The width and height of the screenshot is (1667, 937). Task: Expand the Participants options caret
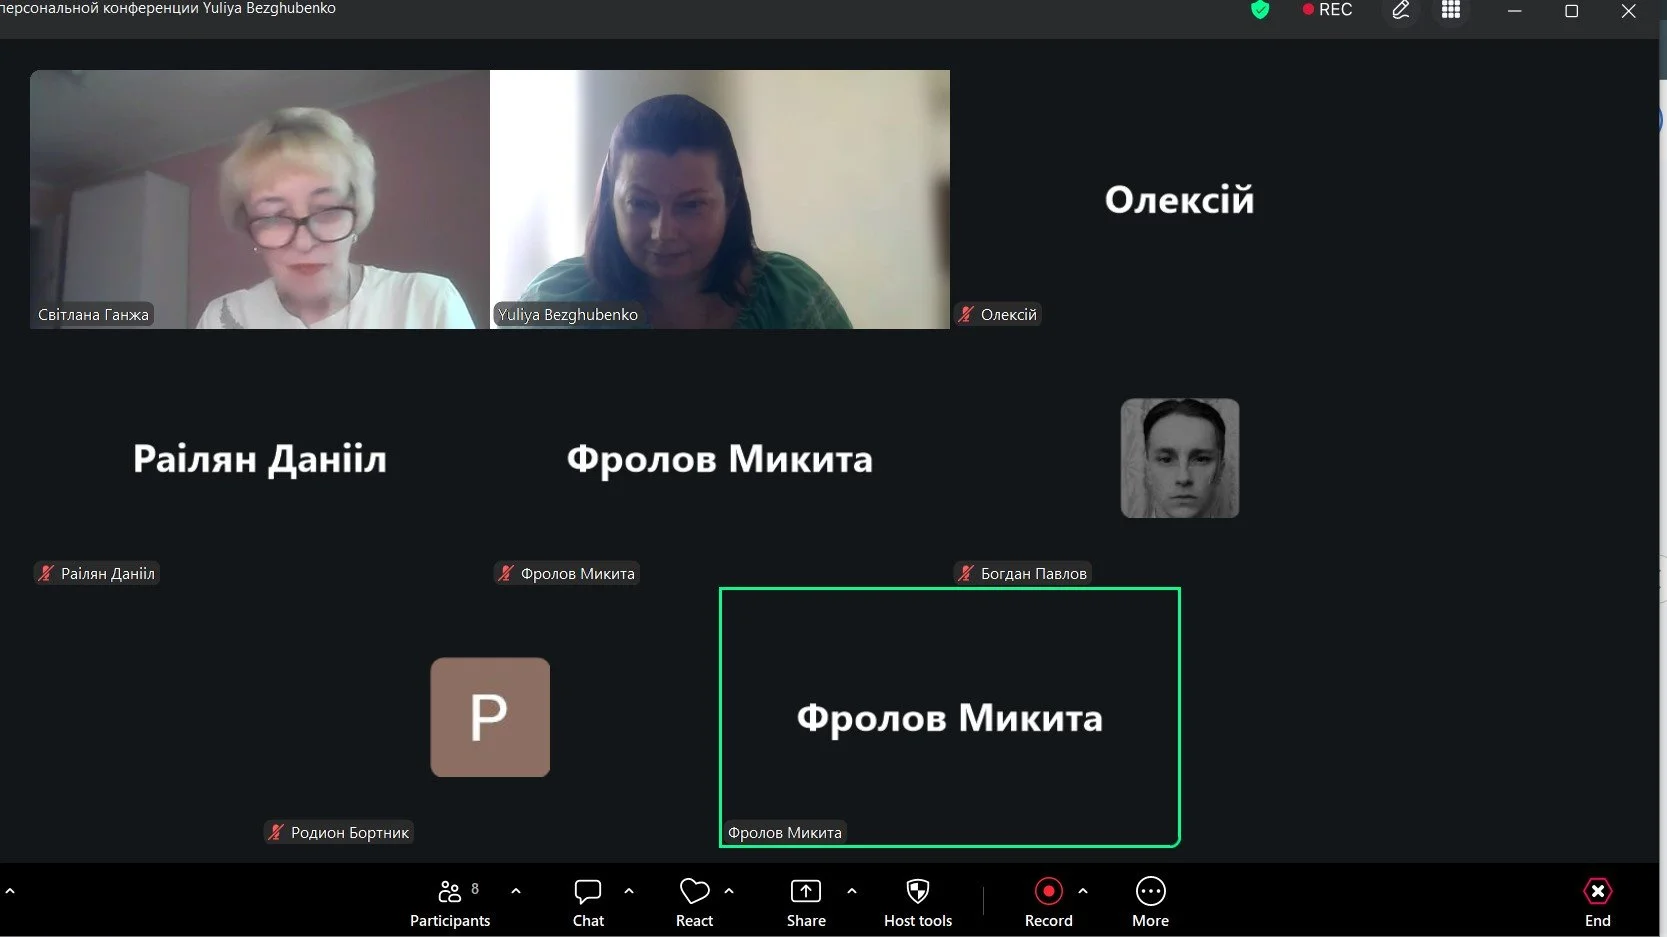[x=516, y=890]
